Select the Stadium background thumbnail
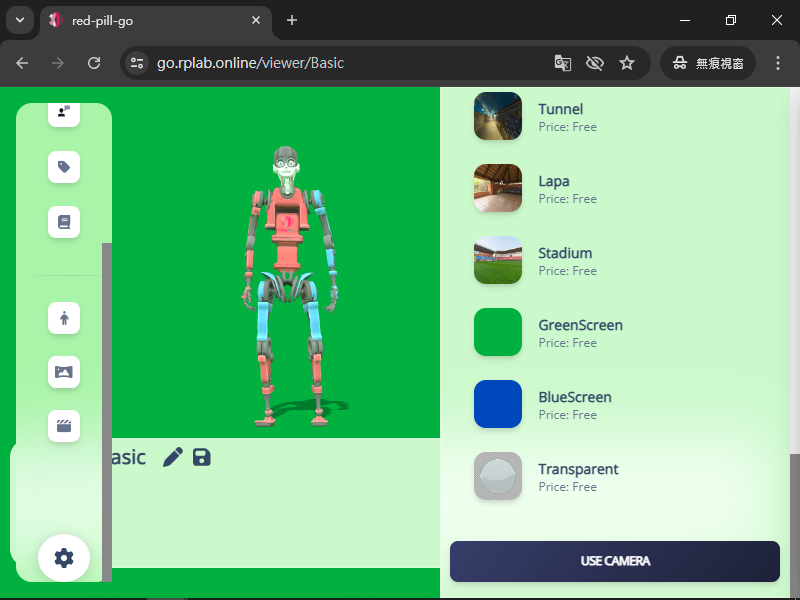Image resolution: width=800 pixels, height=600 pixels. (498, 260)
